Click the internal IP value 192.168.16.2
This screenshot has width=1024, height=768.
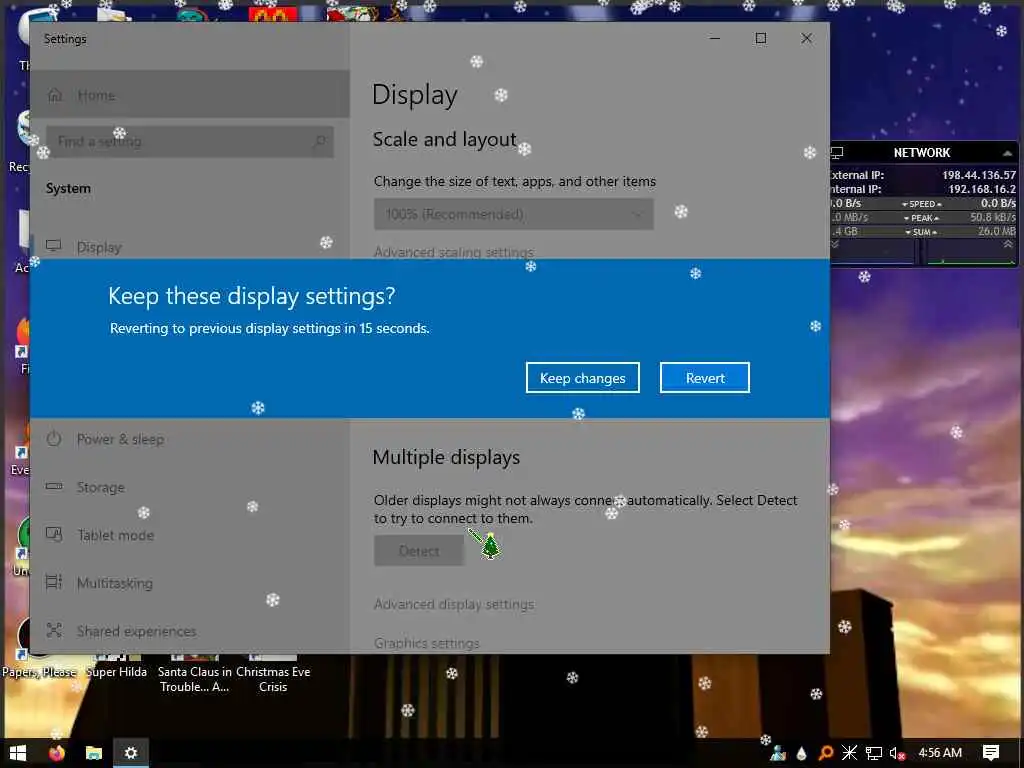coord(982,189)
